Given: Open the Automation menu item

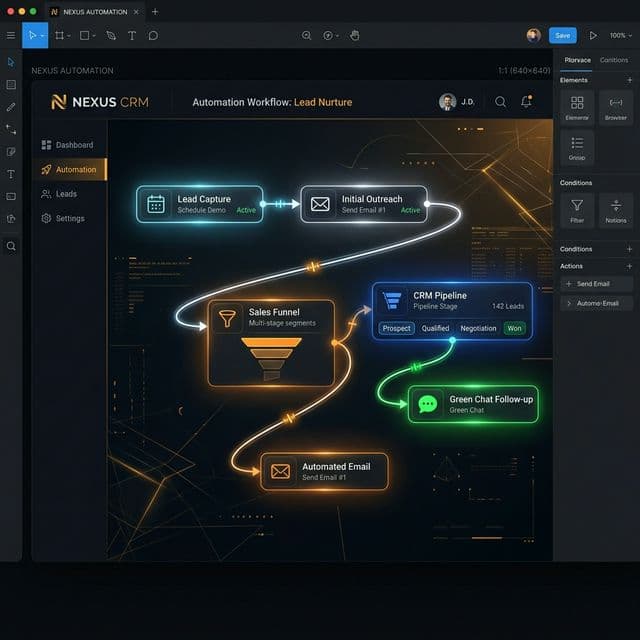Looking at the screenshot, I should point(70,169).
